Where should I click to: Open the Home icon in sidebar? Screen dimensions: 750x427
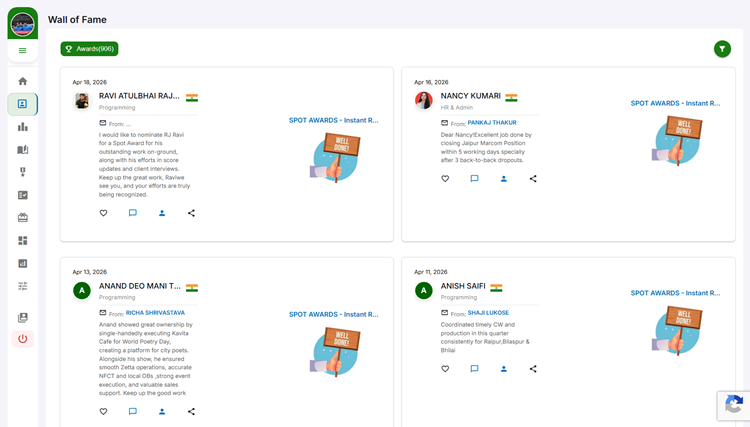point(22,81)
